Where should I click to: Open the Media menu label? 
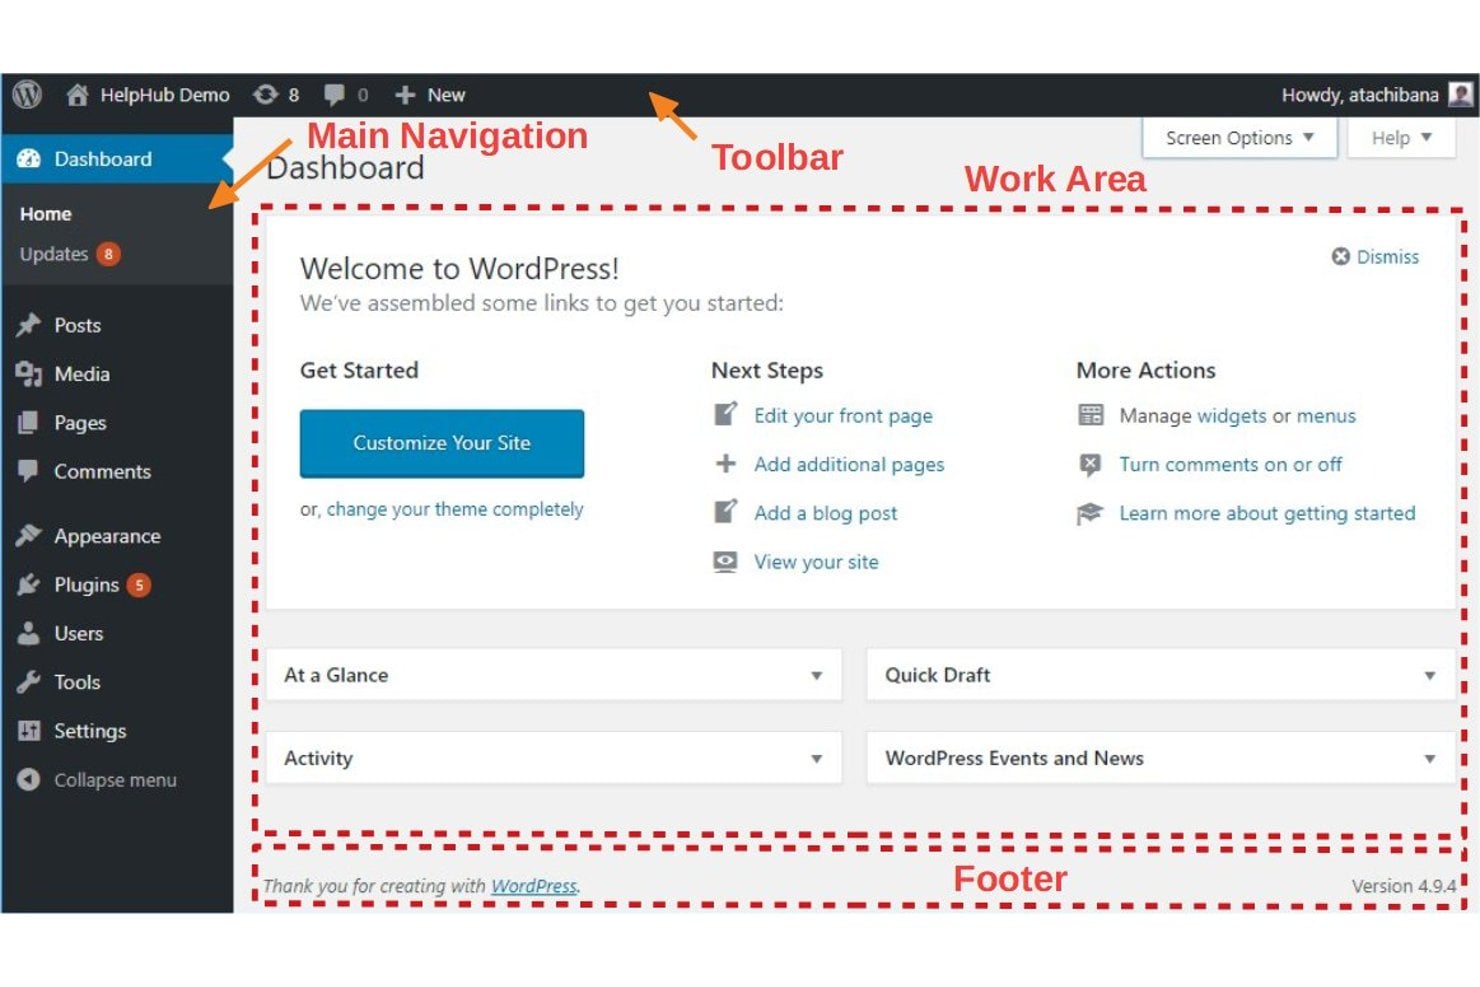point(82,374)
